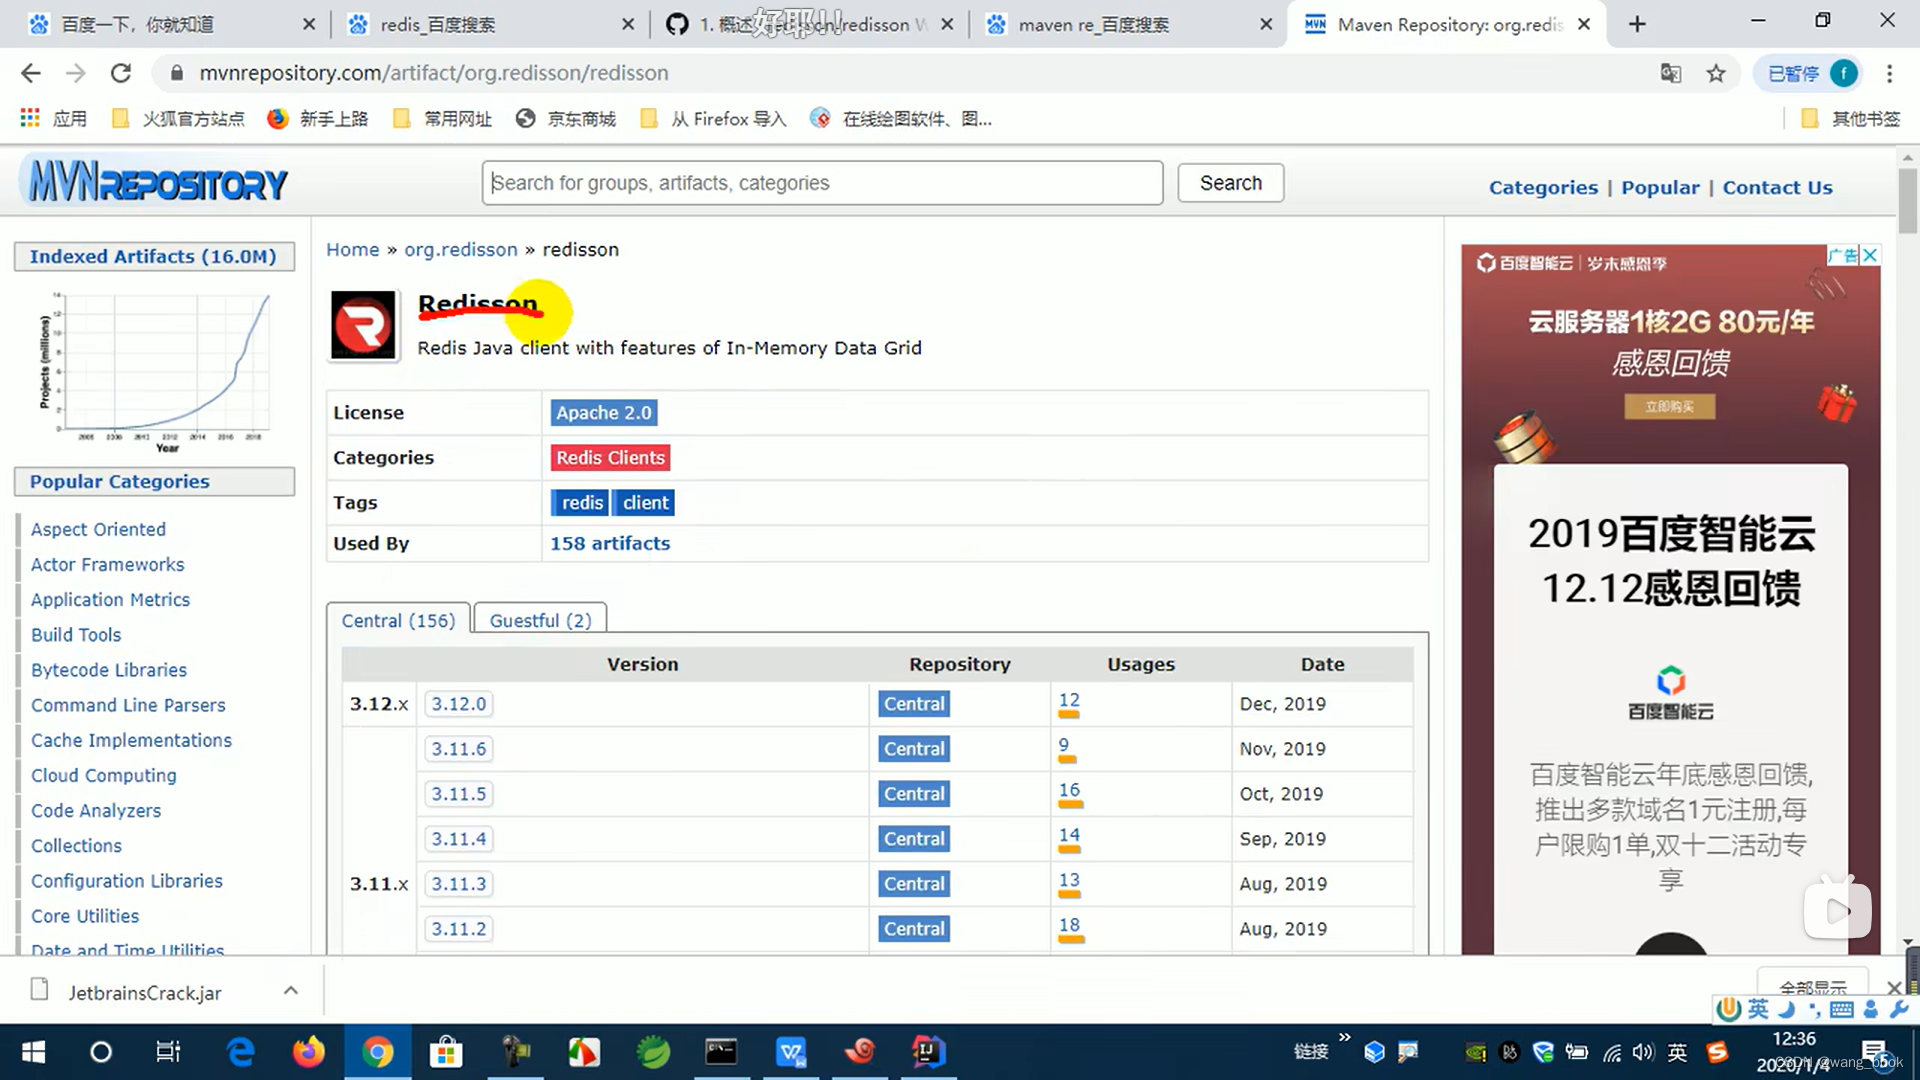Open the Popular header link
1920x1080 pixels.
point(1660,187)
